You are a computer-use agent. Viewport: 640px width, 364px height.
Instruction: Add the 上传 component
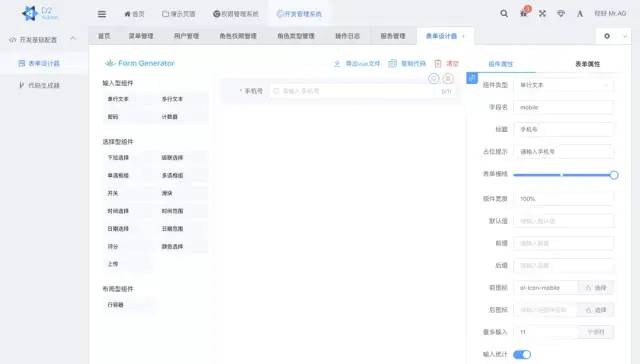coord(128,264)
